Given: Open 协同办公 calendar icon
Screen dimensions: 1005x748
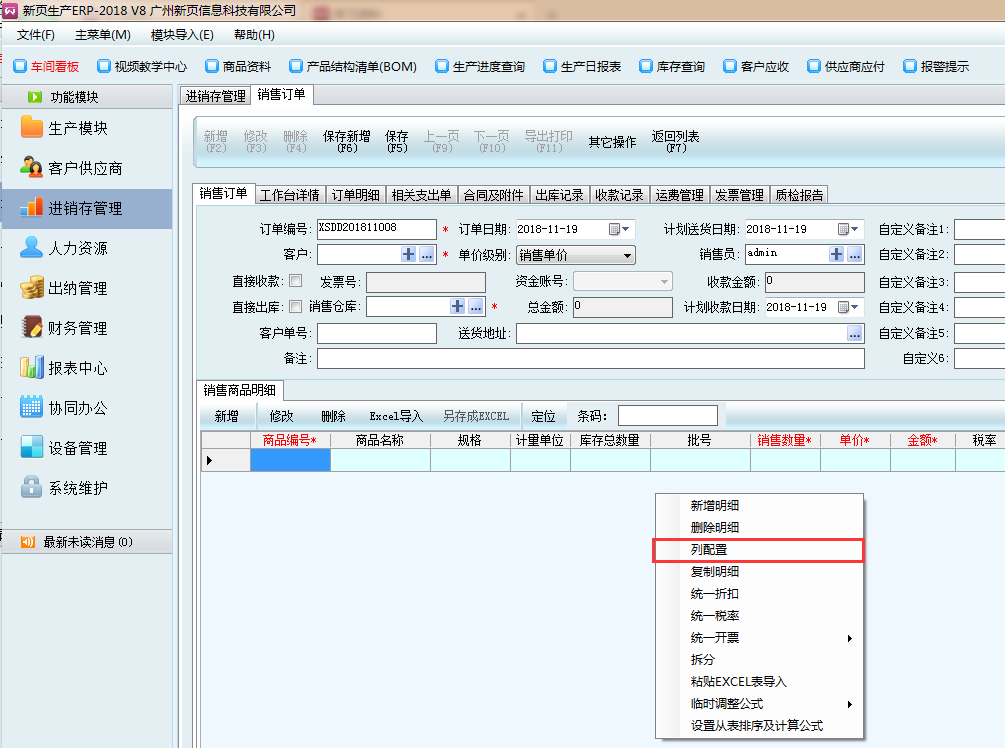Looking at the screenshot, I should point(32,408).
